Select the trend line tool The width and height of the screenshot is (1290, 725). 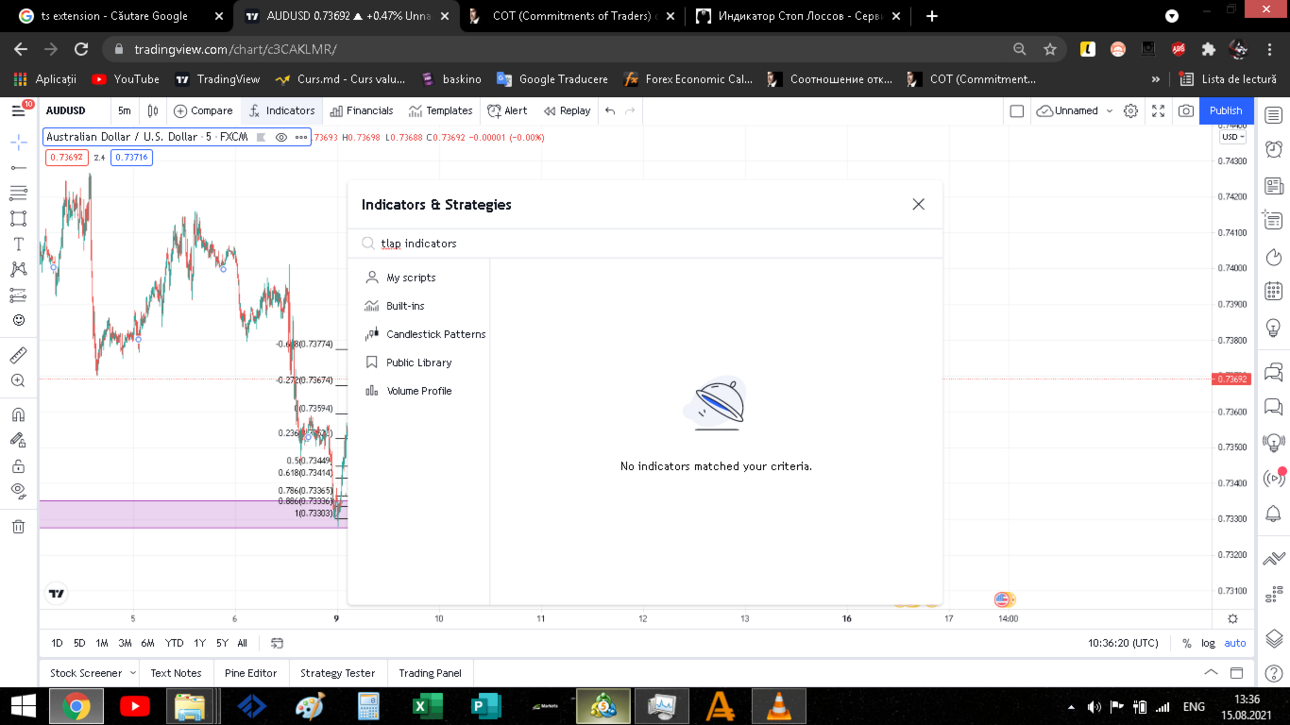[x=18, y=167]
